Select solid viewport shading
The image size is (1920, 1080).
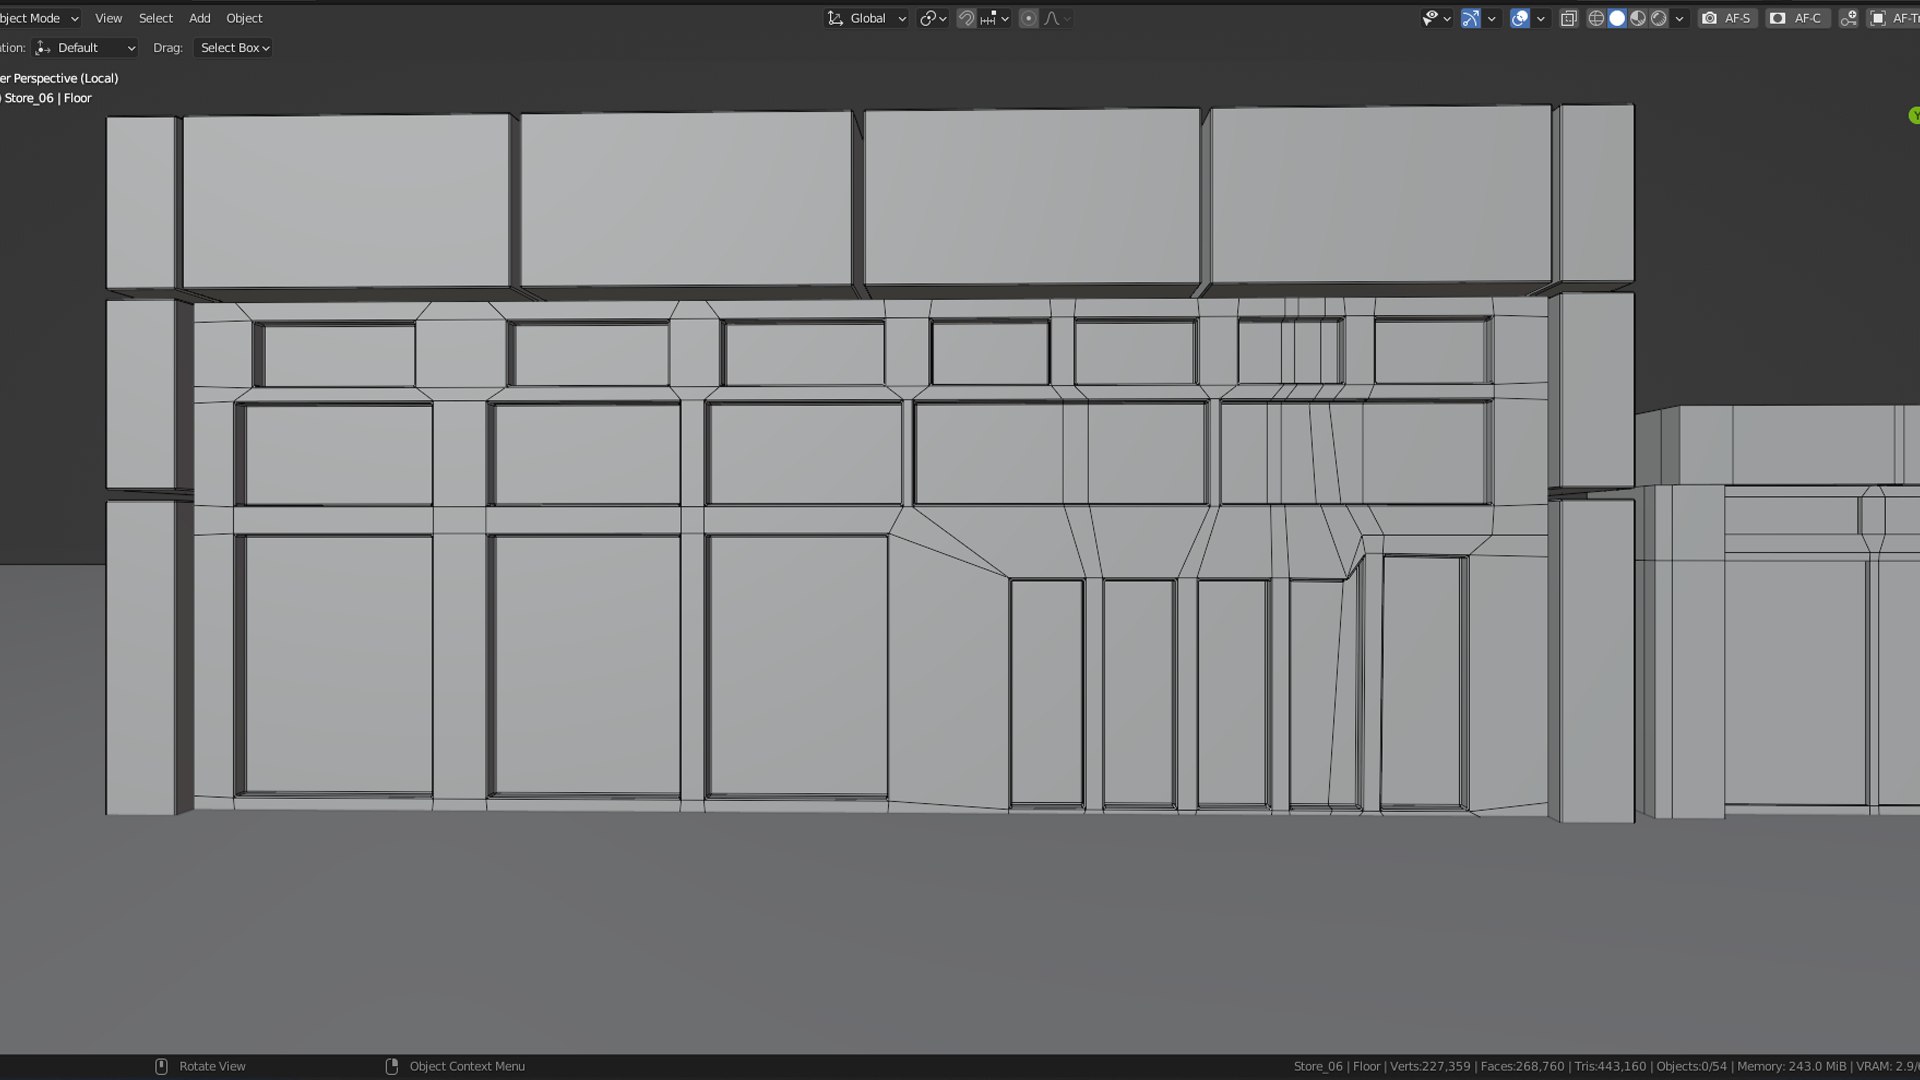tap(1617, 18)
